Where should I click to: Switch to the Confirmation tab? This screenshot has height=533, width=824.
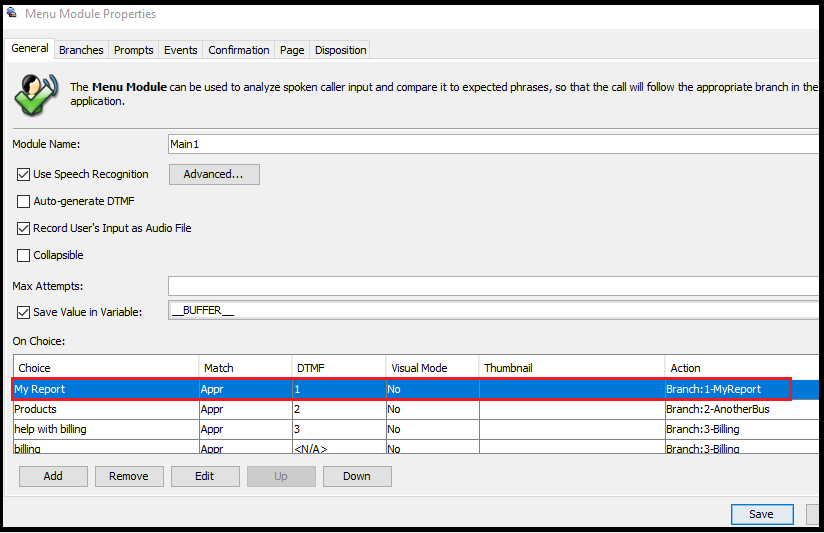(x=239, y=50)
